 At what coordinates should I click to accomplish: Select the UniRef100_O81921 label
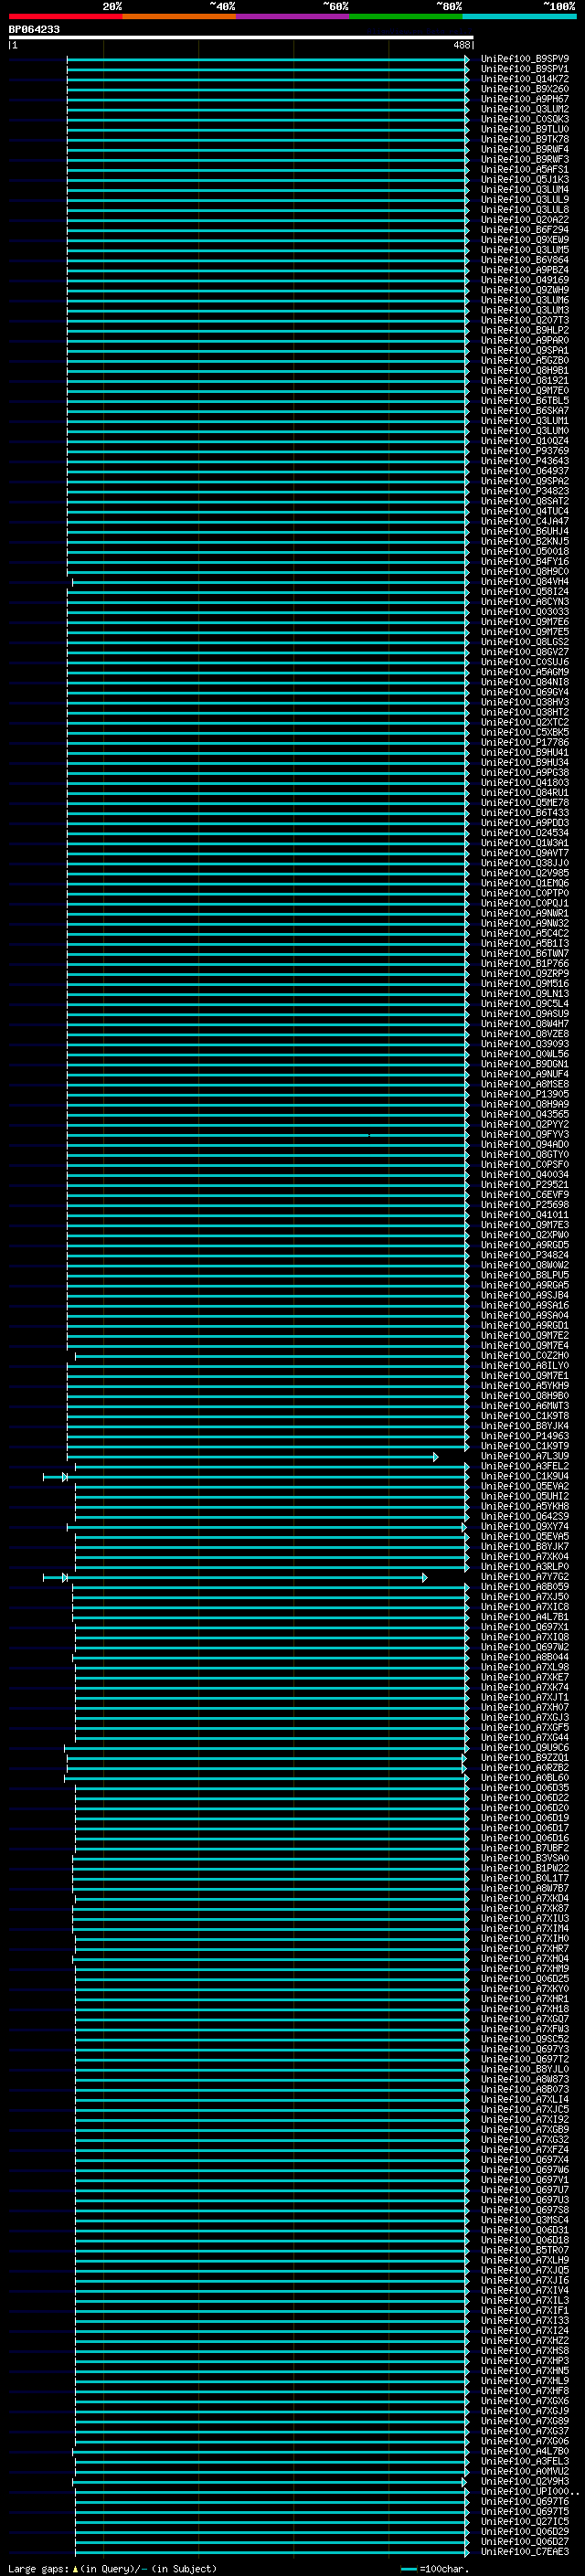[525, 381]
